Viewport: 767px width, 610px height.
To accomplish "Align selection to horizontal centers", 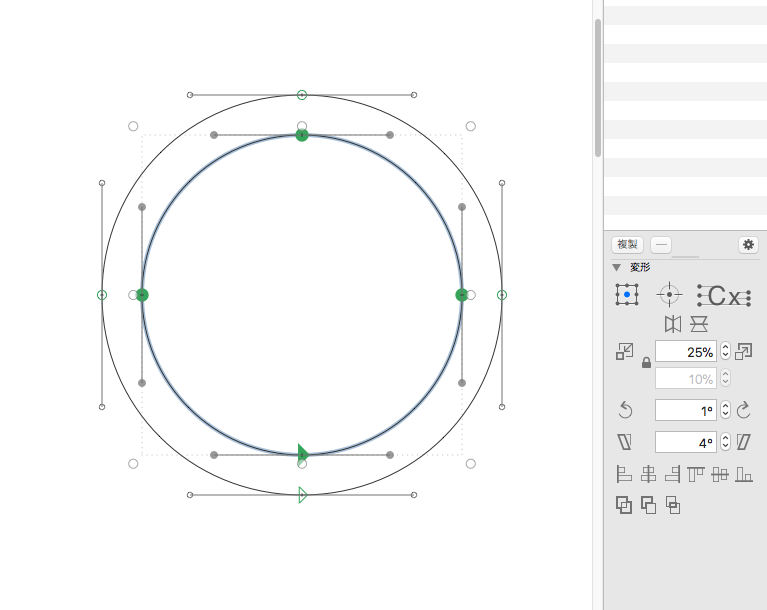I will (x=649, y=474).
